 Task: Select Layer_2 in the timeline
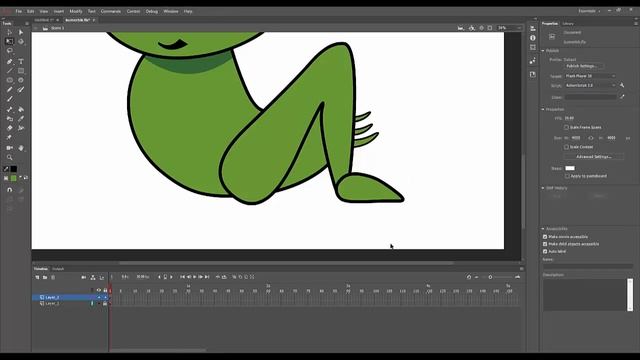click(x=52, y=297)
